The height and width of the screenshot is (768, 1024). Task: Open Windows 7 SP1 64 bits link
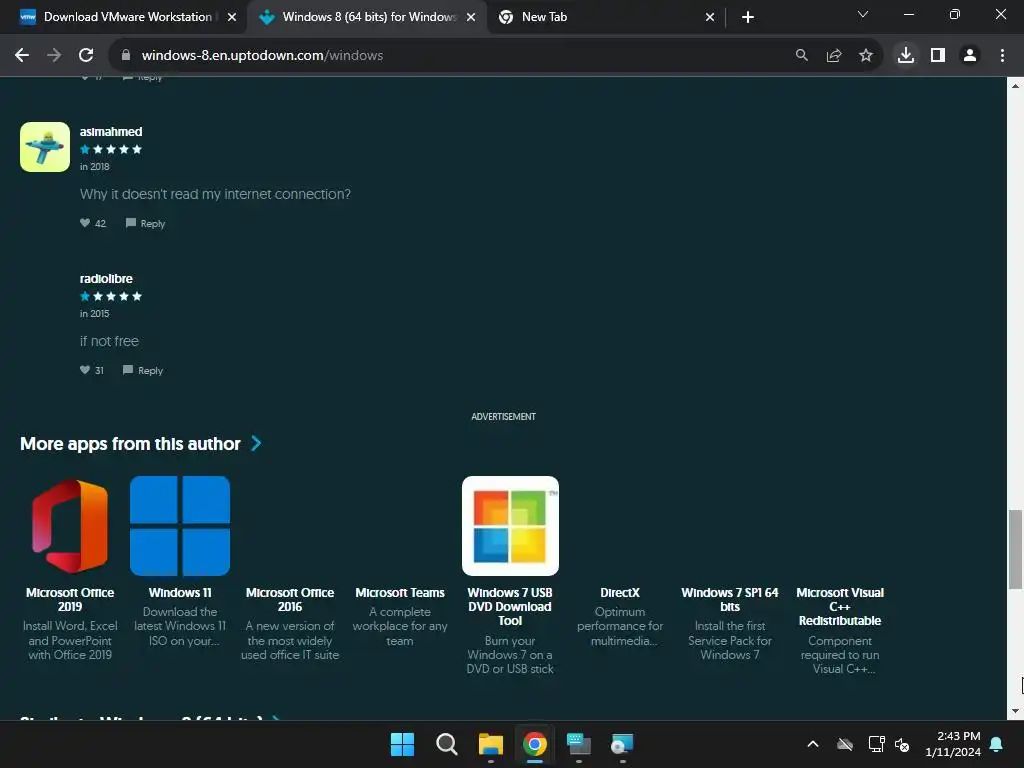point(729,600)
